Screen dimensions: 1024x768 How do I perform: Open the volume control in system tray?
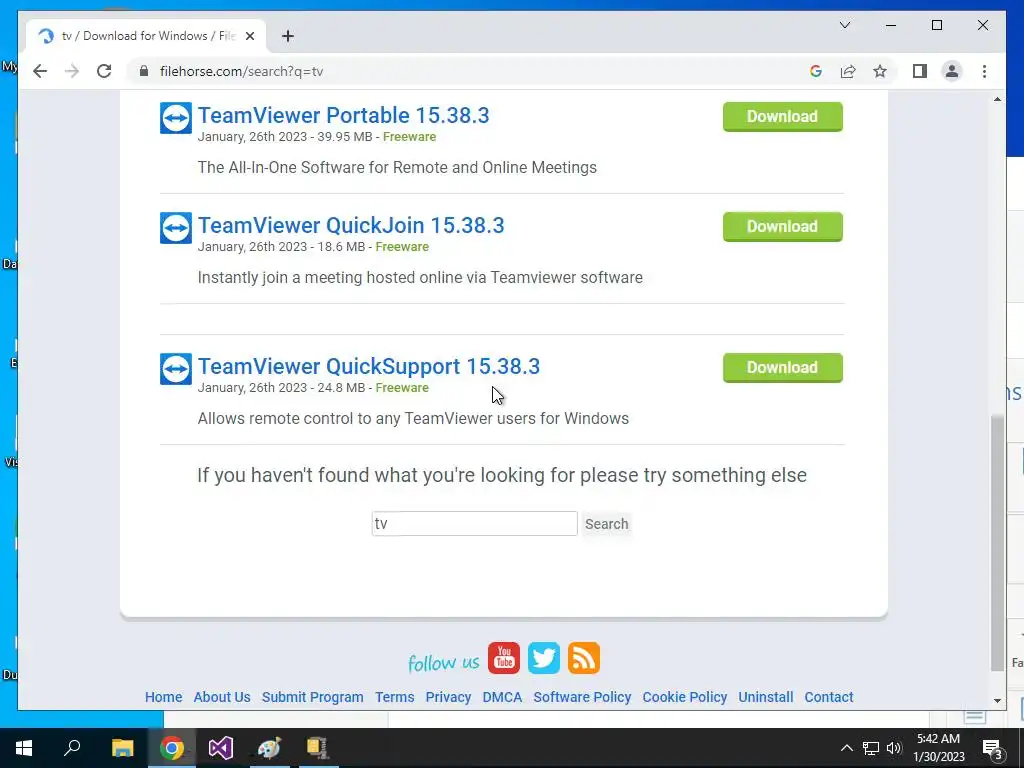[894, 748]
